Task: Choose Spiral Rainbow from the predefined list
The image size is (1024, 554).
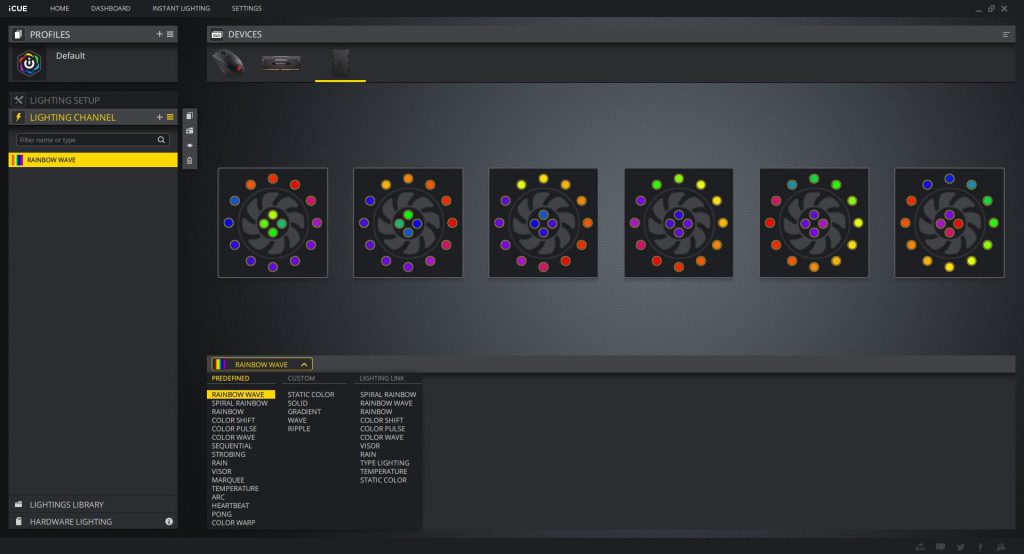Action: click(x=240, y=403)
